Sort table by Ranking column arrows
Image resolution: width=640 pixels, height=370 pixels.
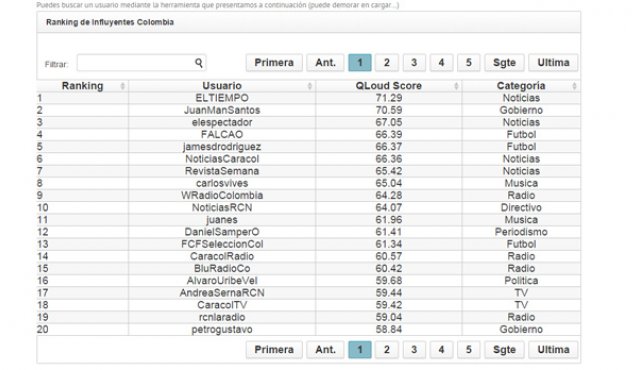[122, 86]
